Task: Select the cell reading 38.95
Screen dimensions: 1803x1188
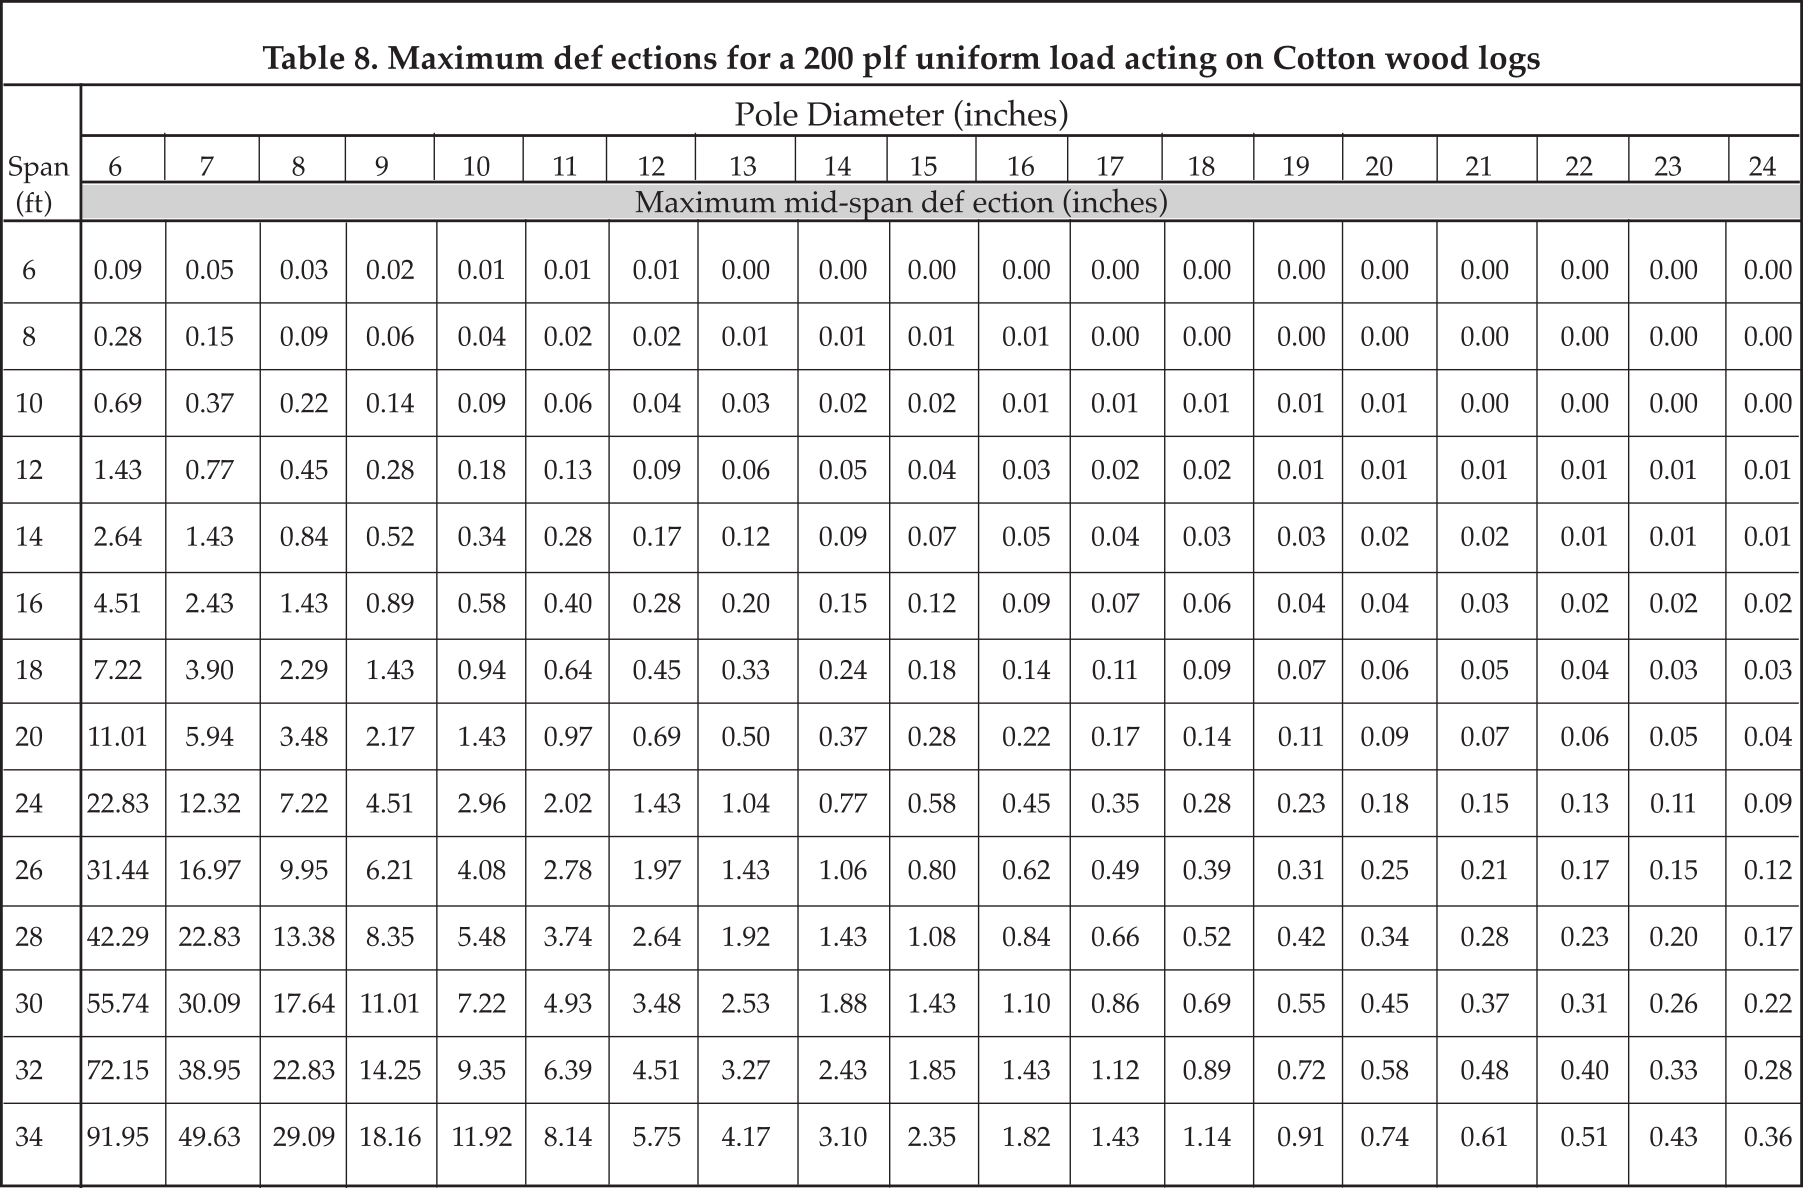Action: 210,1070
